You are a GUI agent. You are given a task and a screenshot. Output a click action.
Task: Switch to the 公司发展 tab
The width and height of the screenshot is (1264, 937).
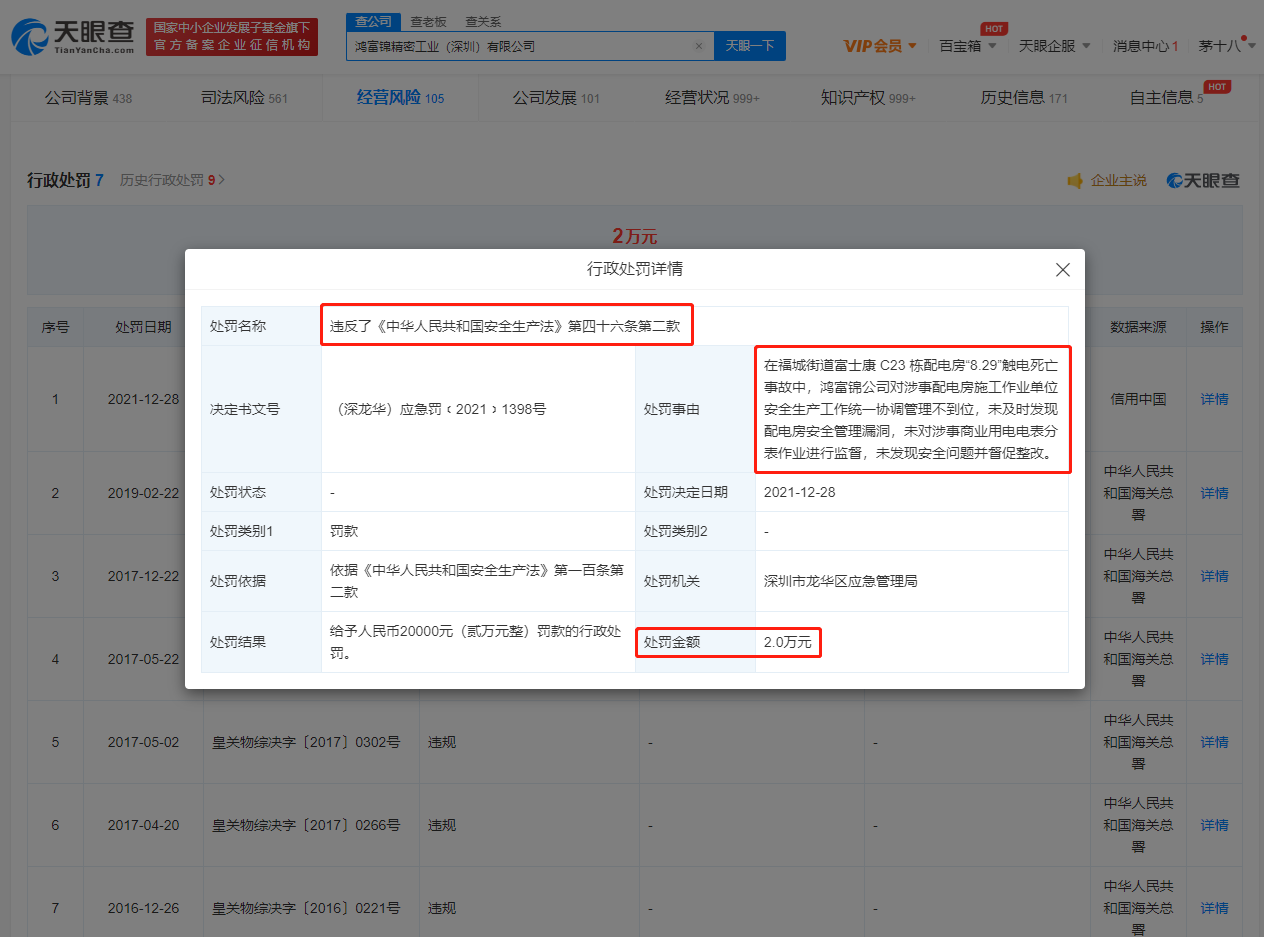tap(556, 98)
